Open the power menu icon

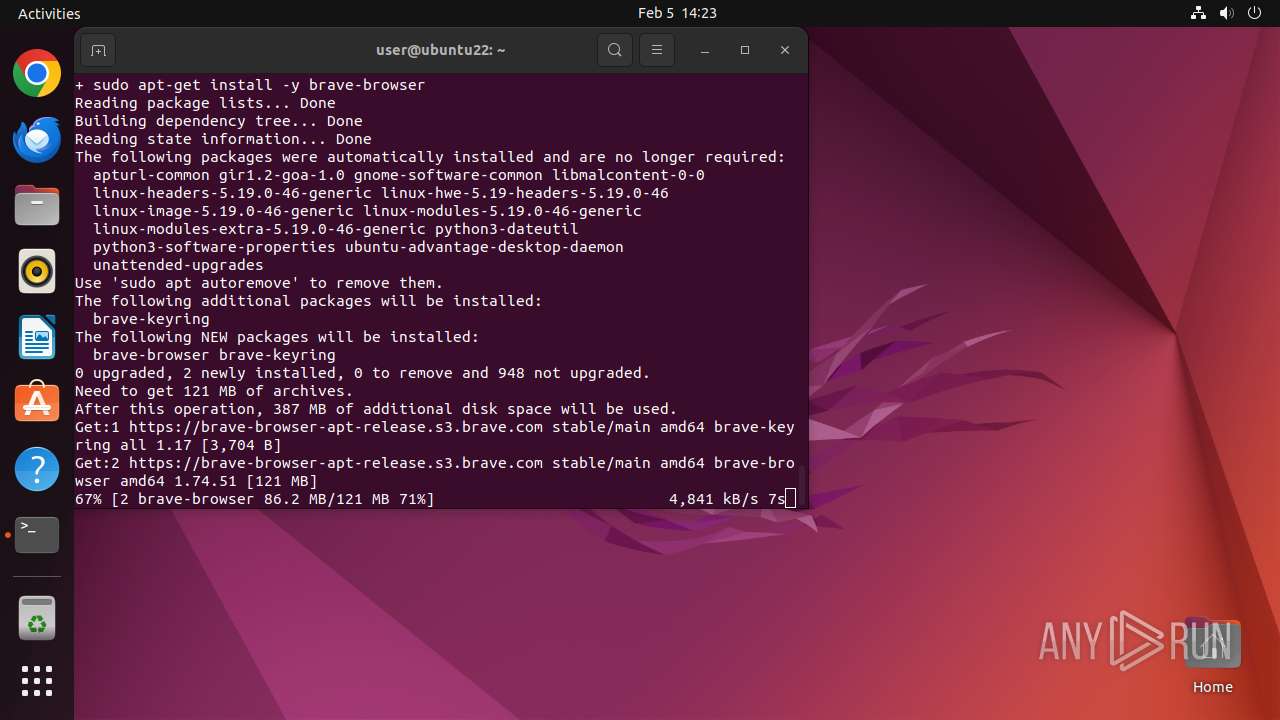coord(1254,13)
